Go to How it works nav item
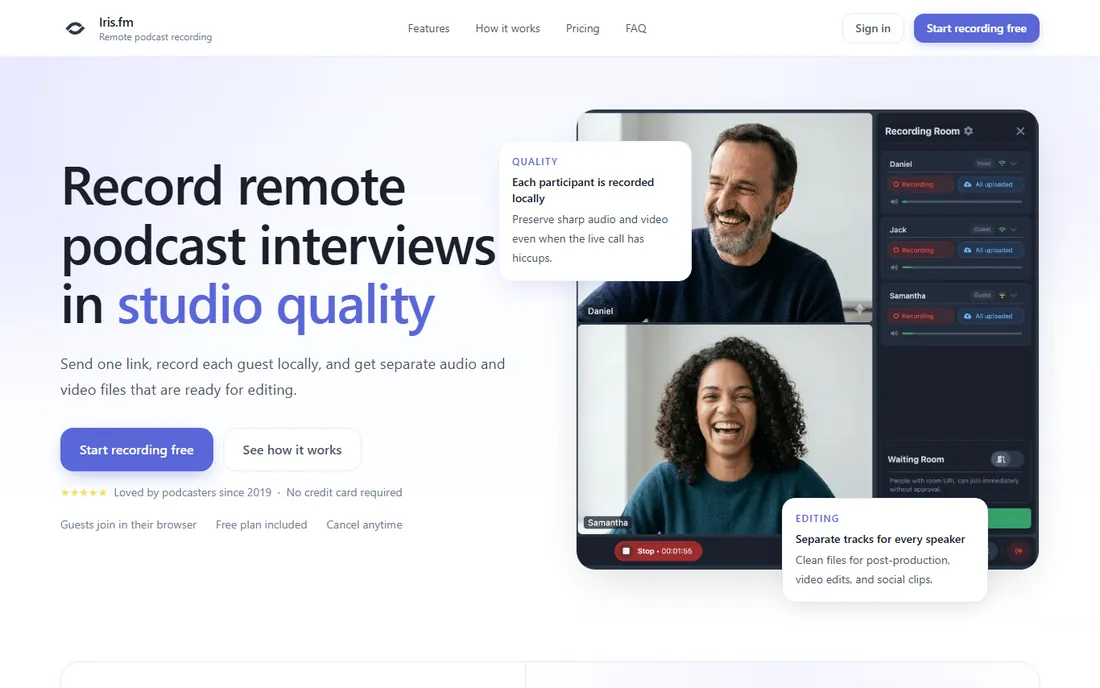The image size is (1100, 688). point(508,29)
